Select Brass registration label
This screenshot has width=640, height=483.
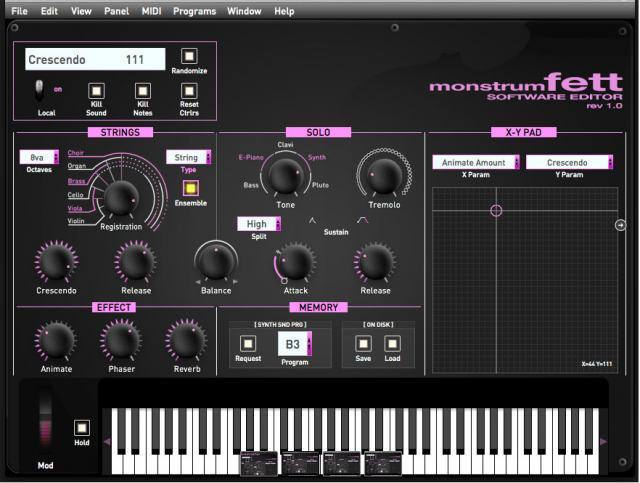click(x=76, y=181)
